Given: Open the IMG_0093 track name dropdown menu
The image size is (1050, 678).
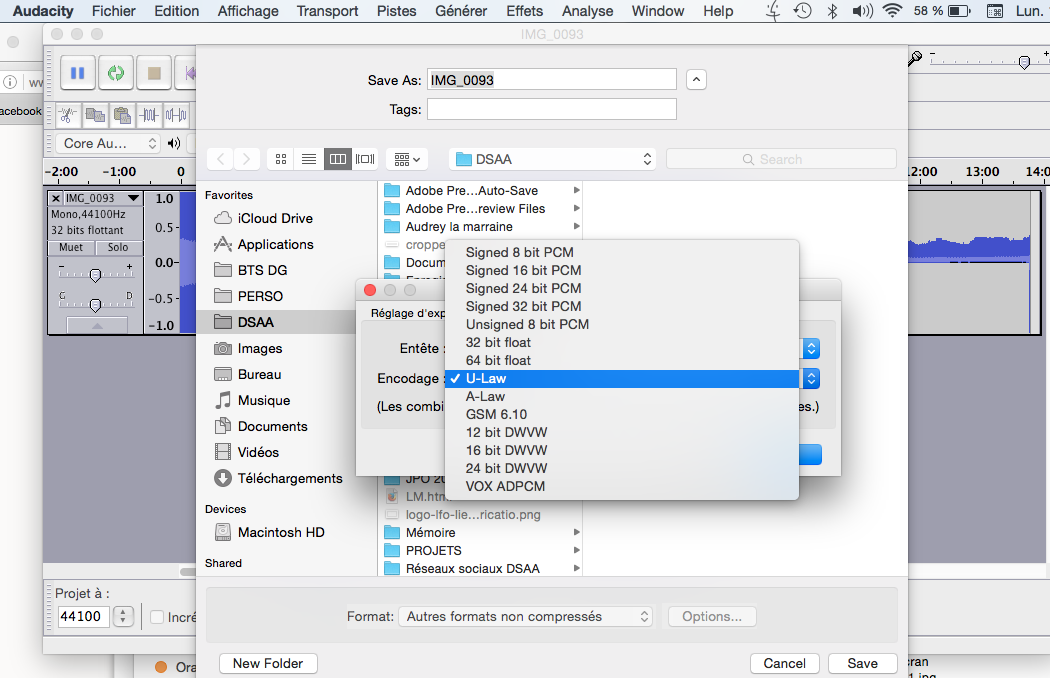Looking at the screenshot, I should [133, 198].
